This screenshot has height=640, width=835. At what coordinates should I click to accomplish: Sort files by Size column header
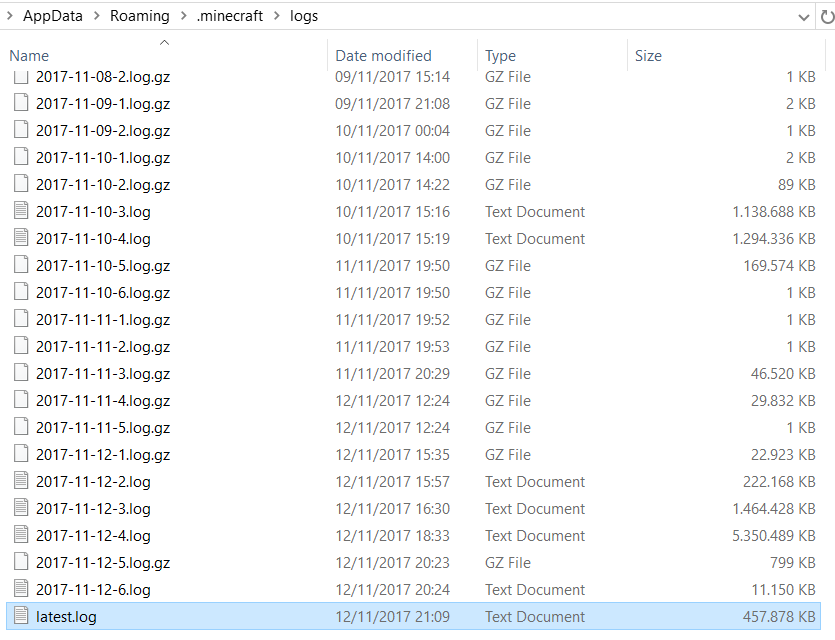point(648,55)
